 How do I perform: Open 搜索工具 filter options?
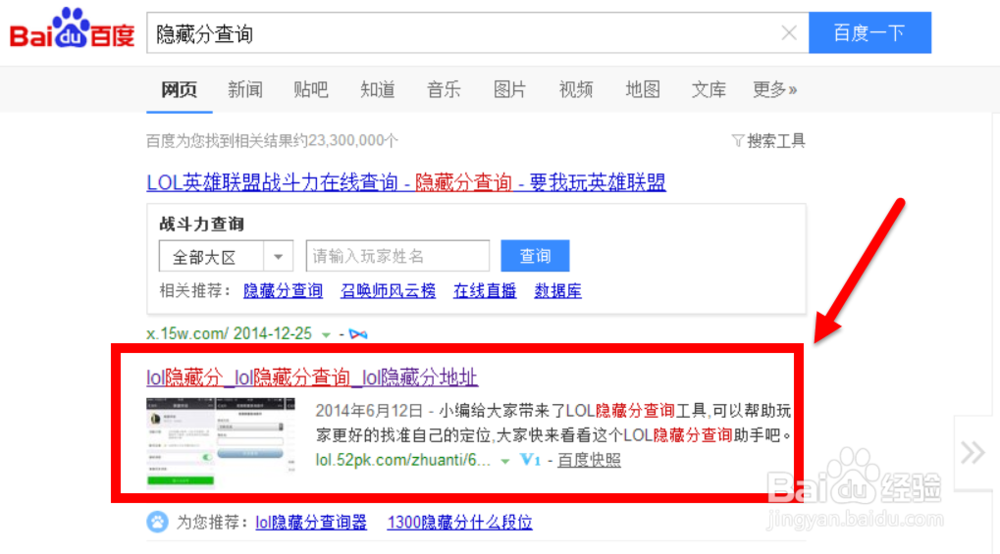768,140
